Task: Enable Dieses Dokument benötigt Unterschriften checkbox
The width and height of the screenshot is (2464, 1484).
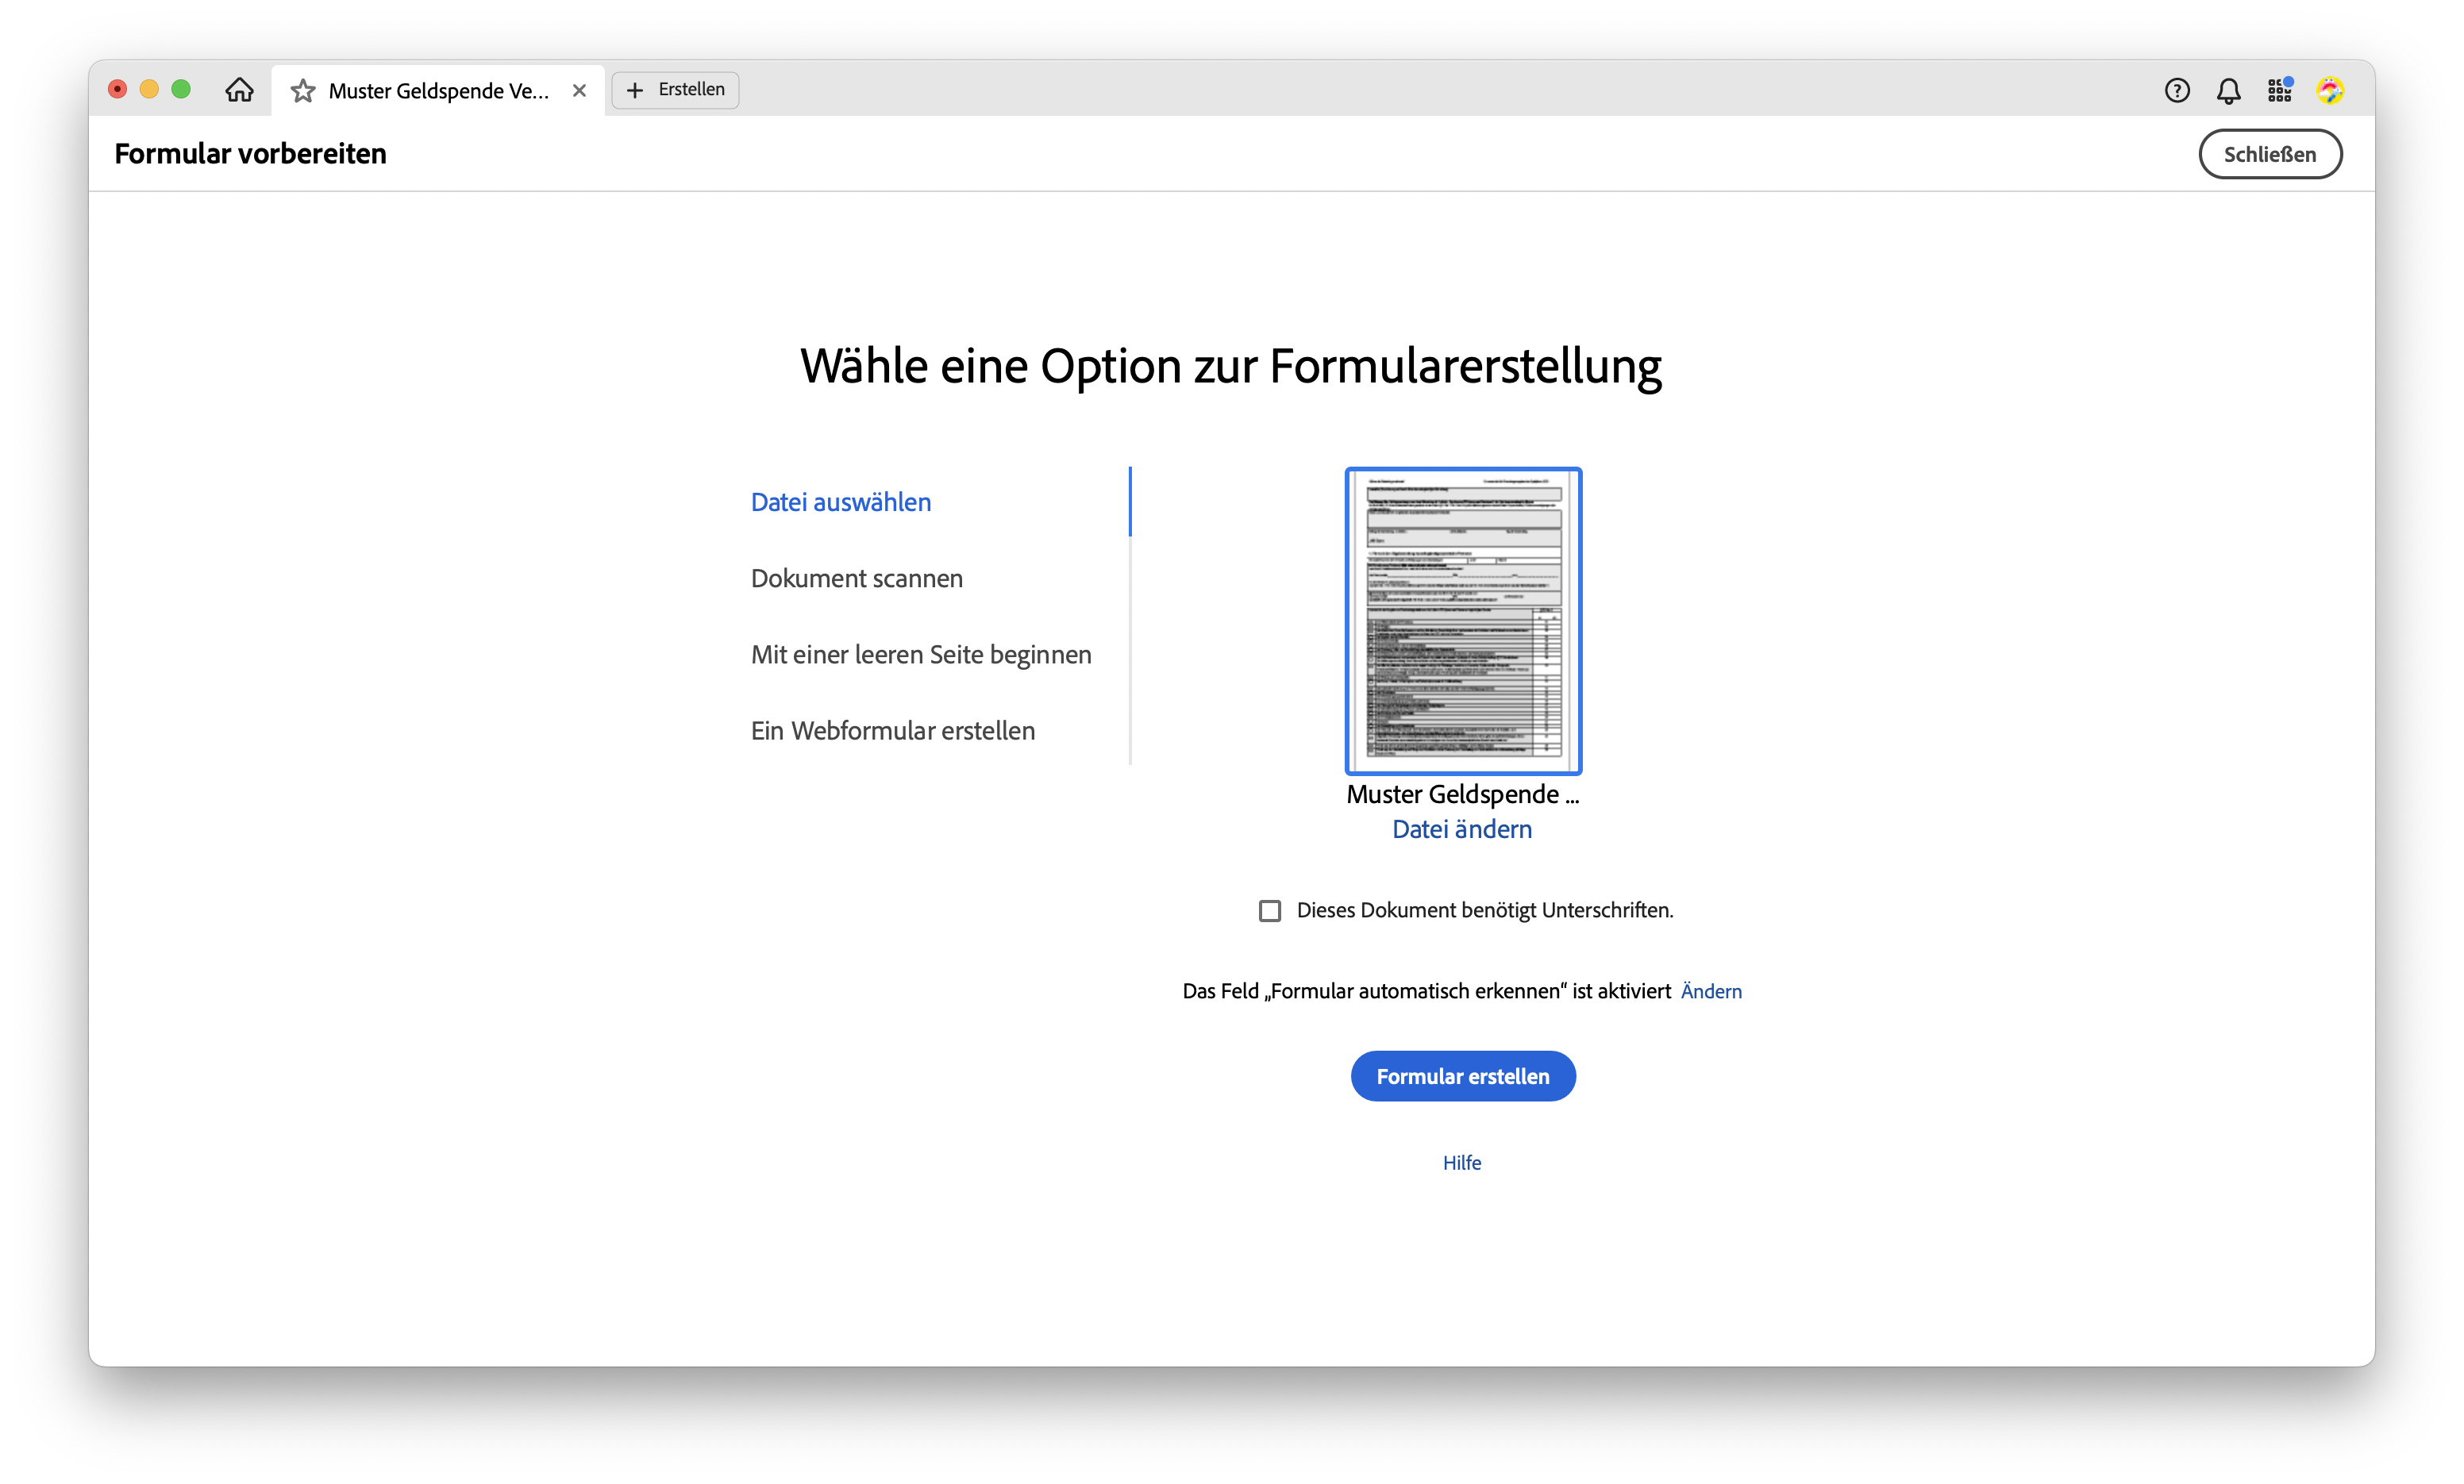Action: (1269, 910)
